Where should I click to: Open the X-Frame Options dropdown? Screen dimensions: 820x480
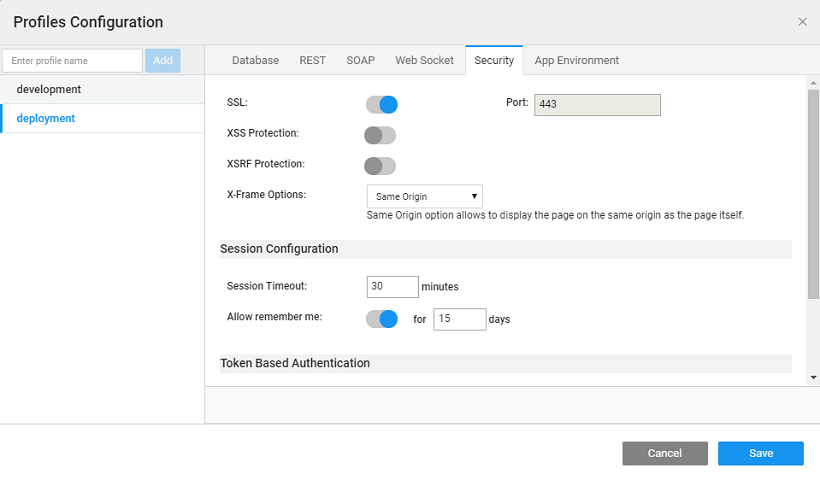point(425,196)
